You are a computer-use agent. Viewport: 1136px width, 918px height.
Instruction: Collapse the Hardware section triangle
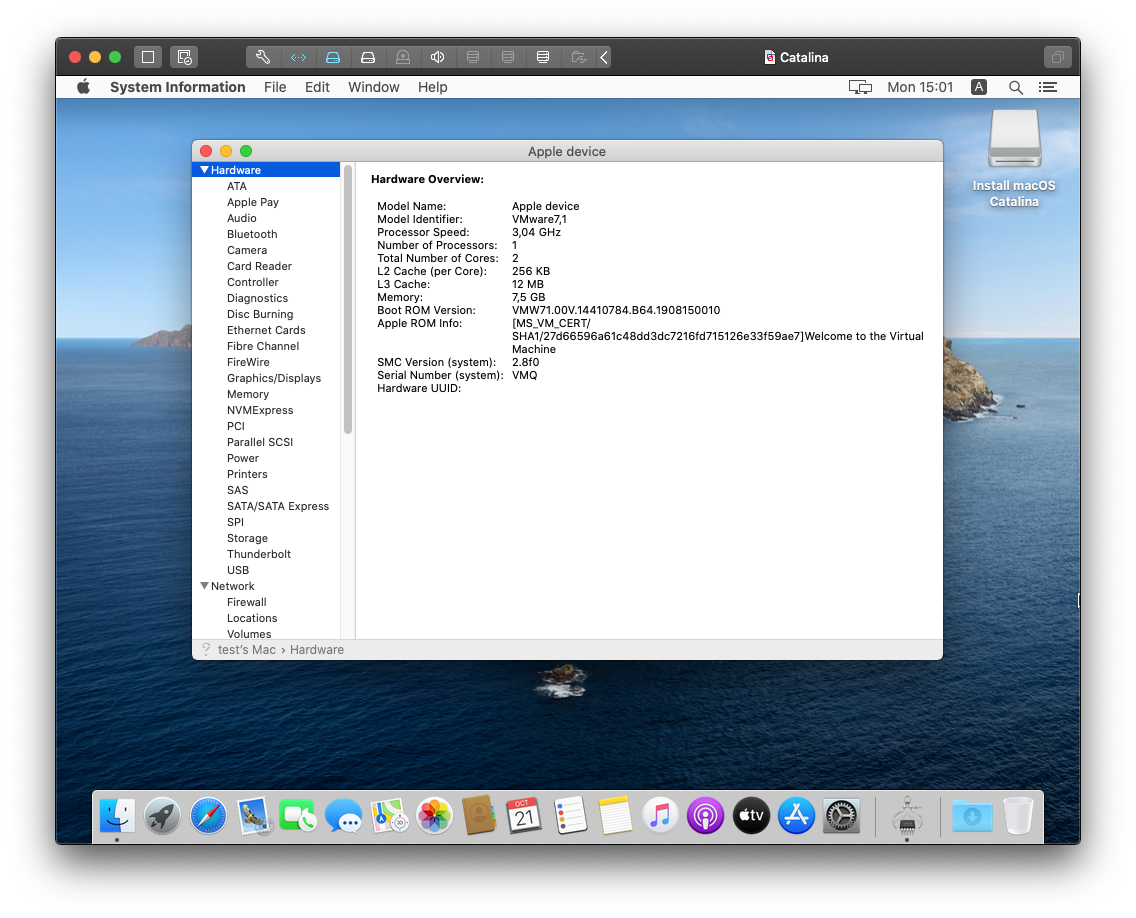point(204,170)
